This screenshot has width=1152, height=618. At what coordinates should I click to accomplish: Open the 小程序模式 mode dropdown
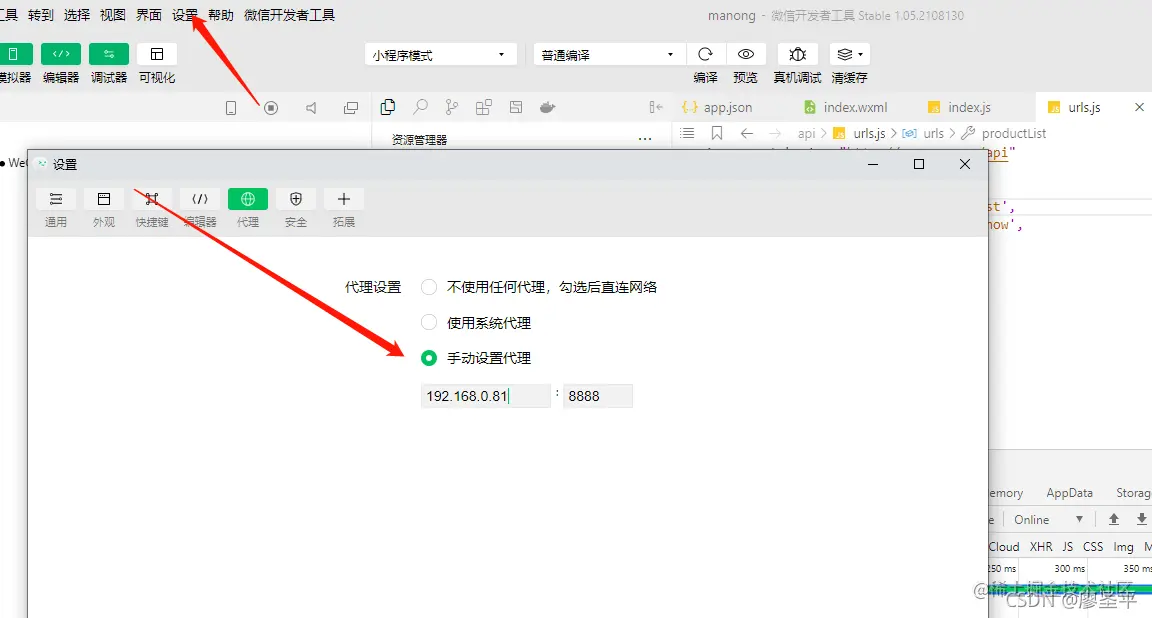(440, 53)
